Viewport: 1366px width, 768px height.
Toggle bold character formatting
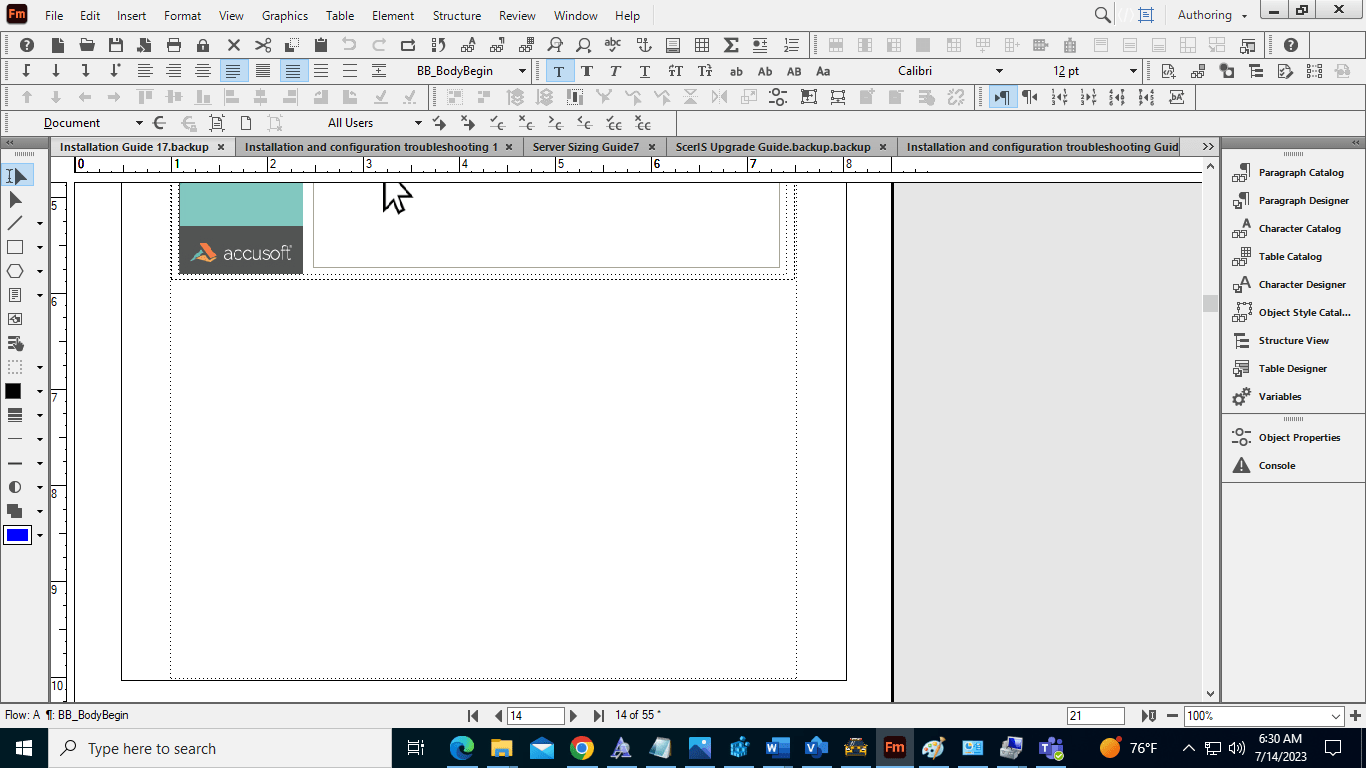[587, 71]
